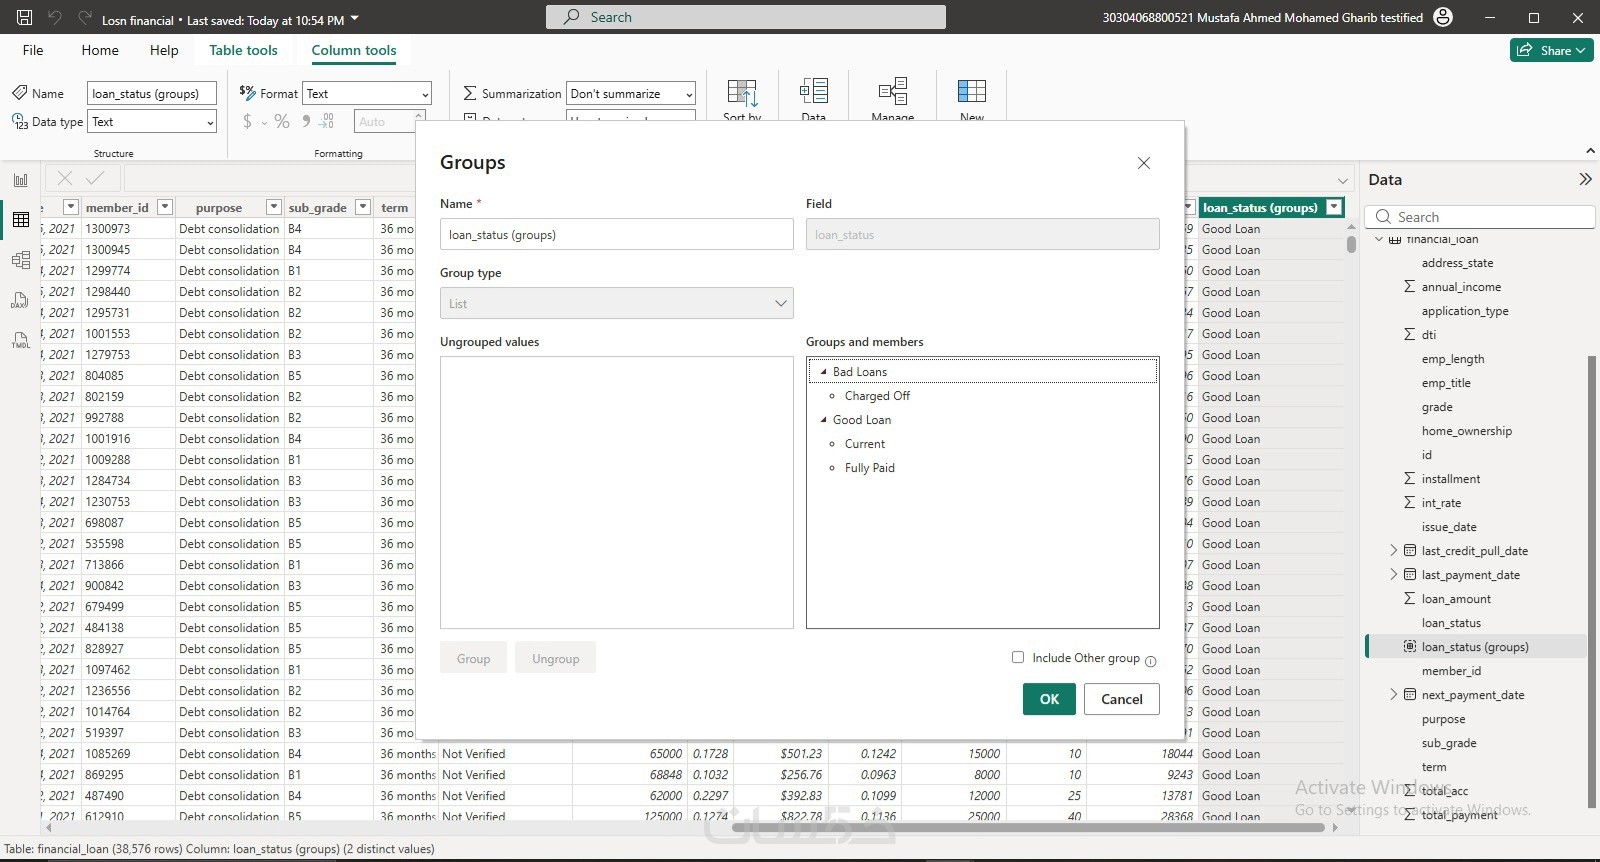1600x862 pixels.
Task: Open the purpose column filter dropdown
Action: pos(273,207)
